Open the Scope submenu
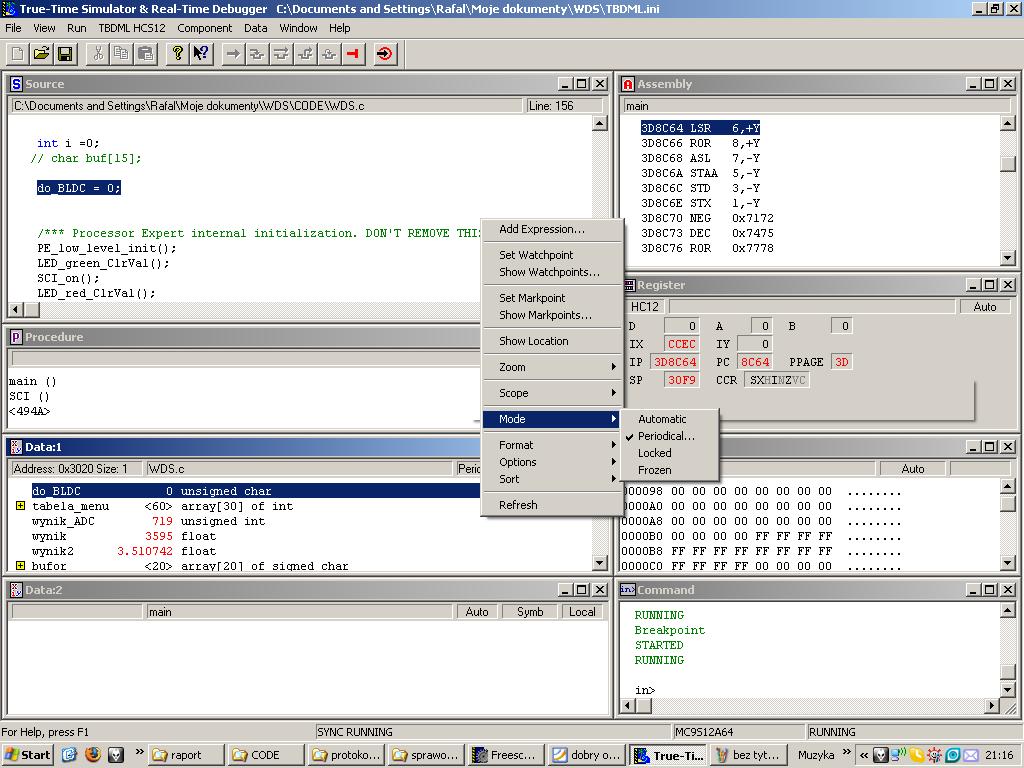This screenshot has height=768, width=1024. point(552,393)
